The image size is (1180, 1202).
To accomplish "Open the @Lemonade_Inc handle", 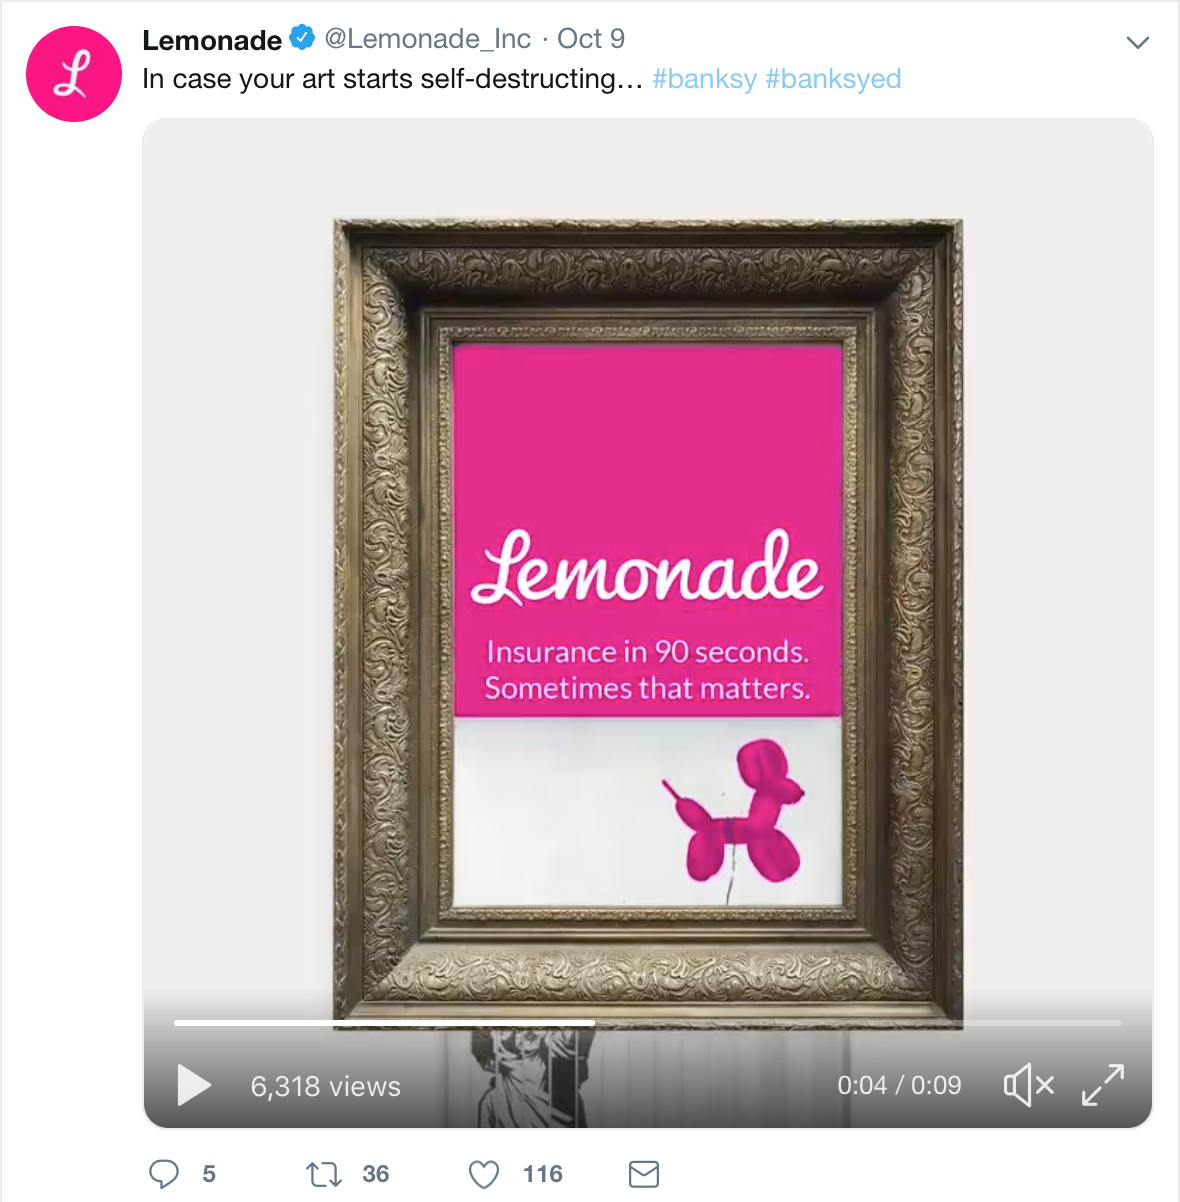I will 428,39.
